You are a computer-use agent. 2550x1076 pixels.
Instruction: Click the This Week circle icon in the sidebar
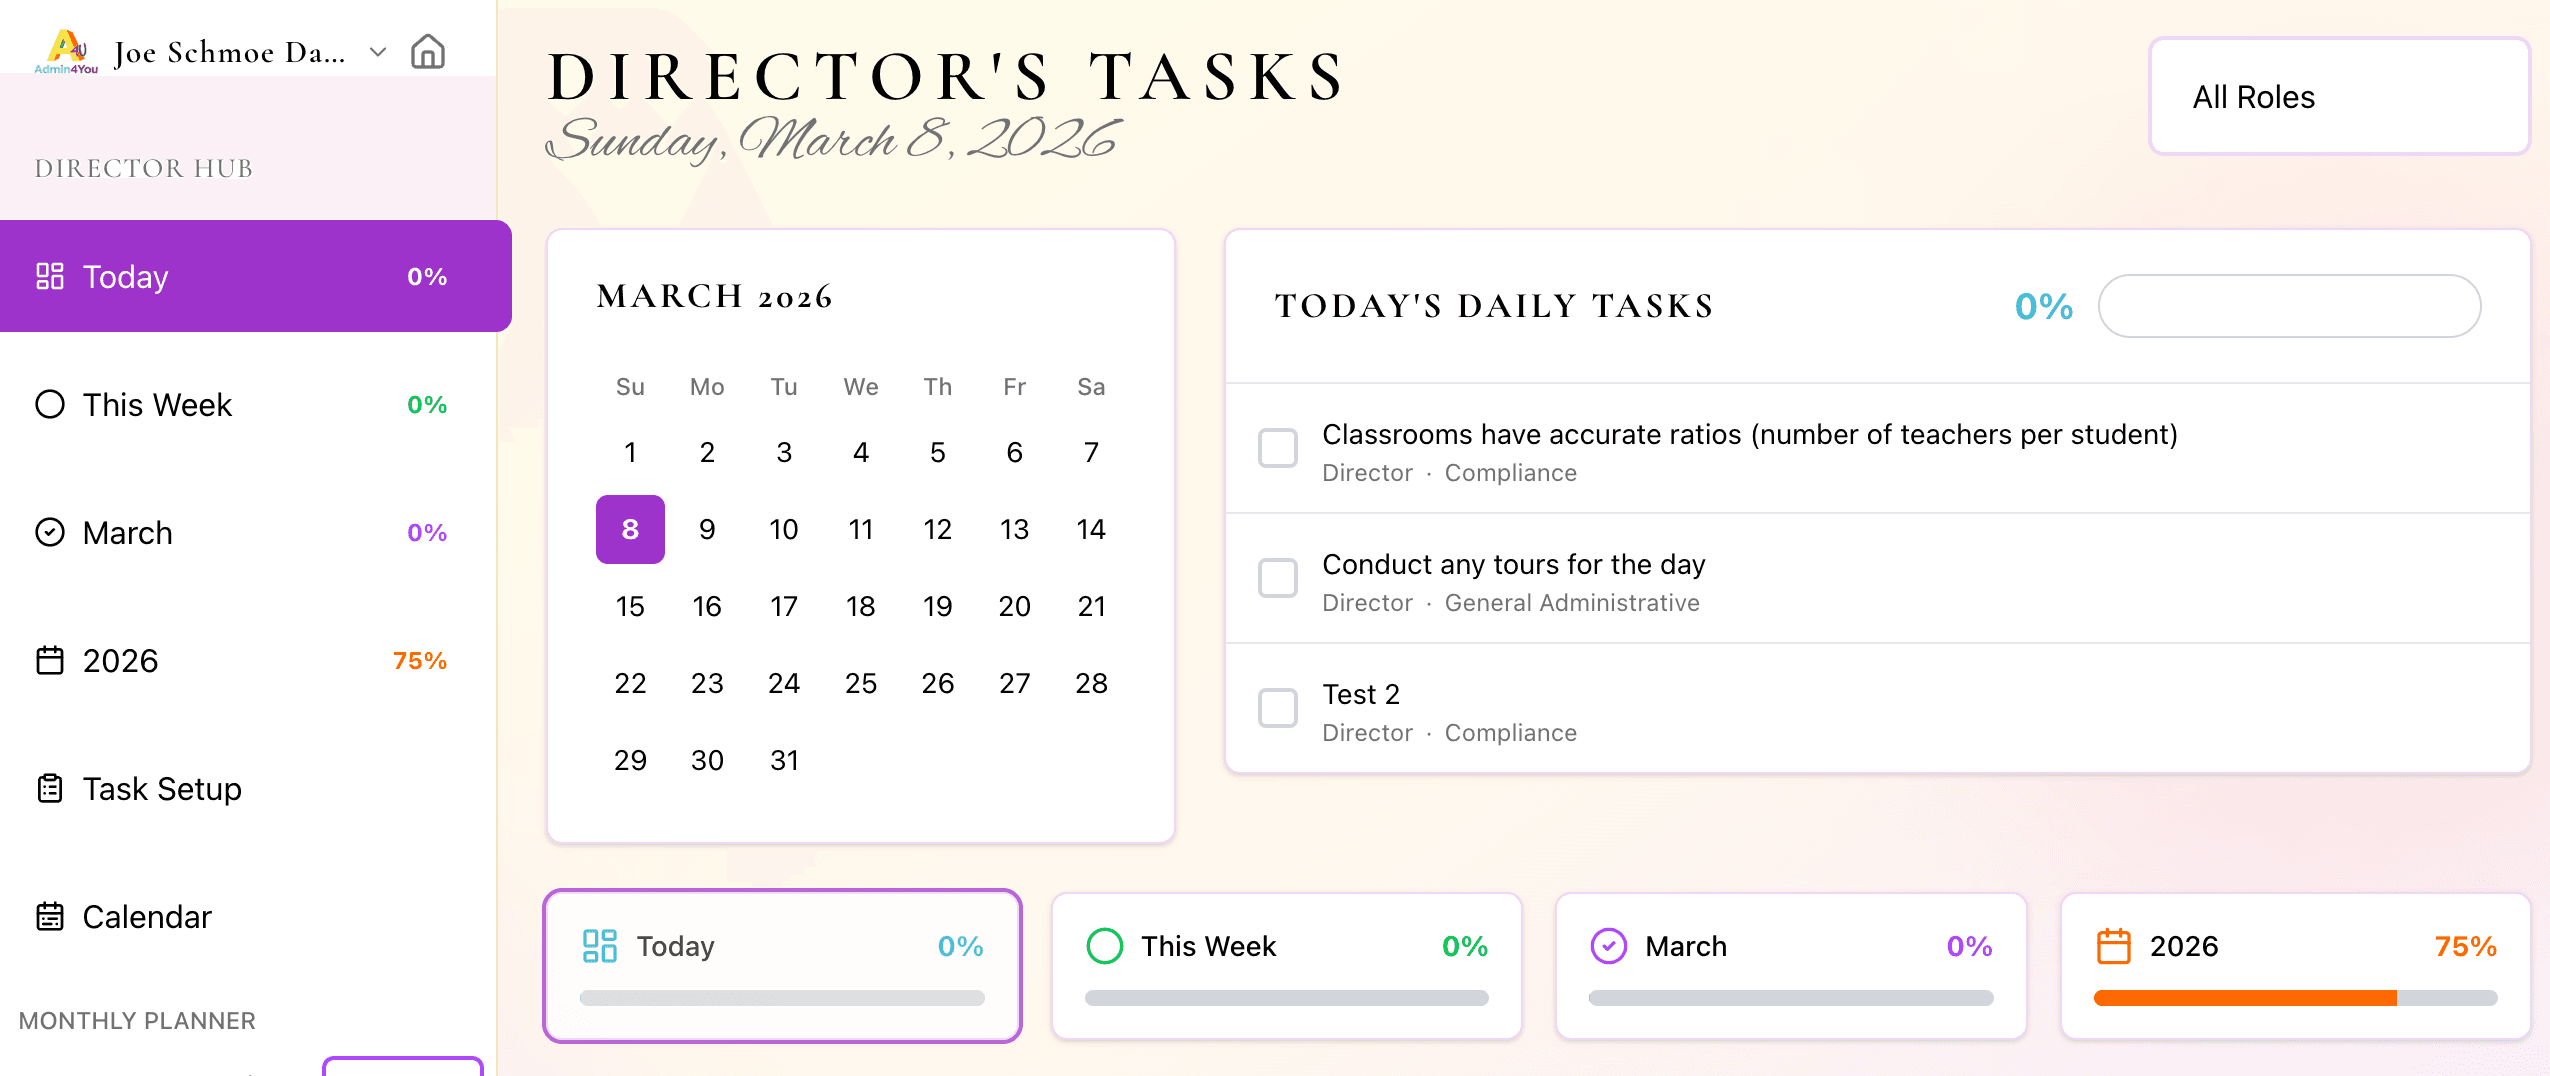point(50,404)
